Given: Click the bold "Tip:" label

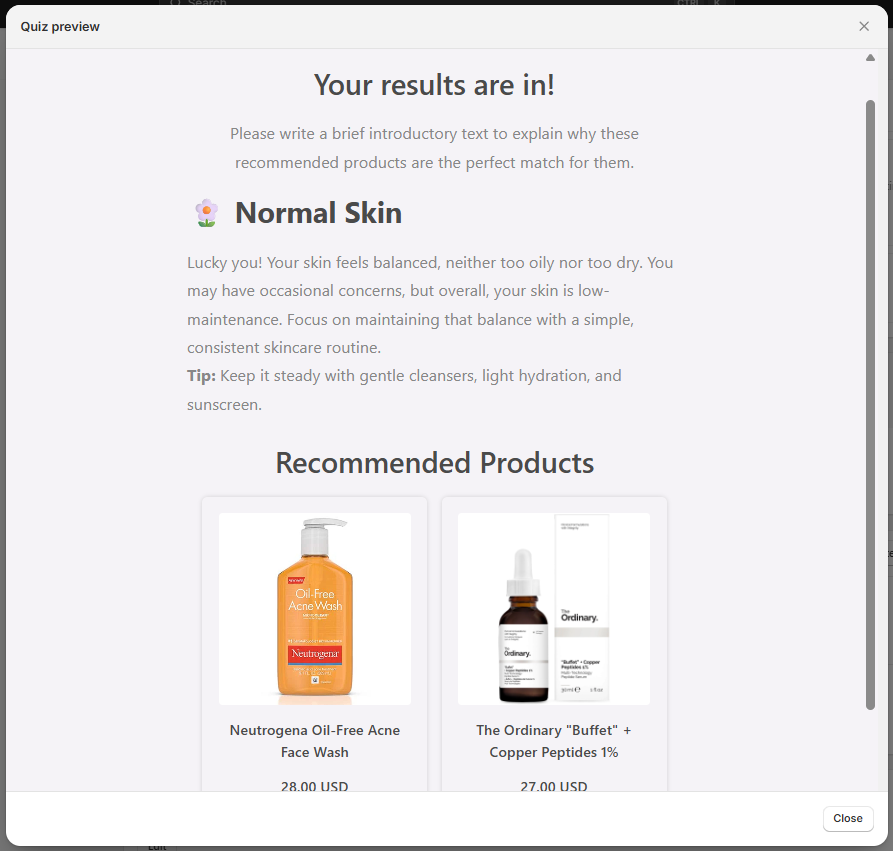Looking at the screenshot, I should (201, 376).
